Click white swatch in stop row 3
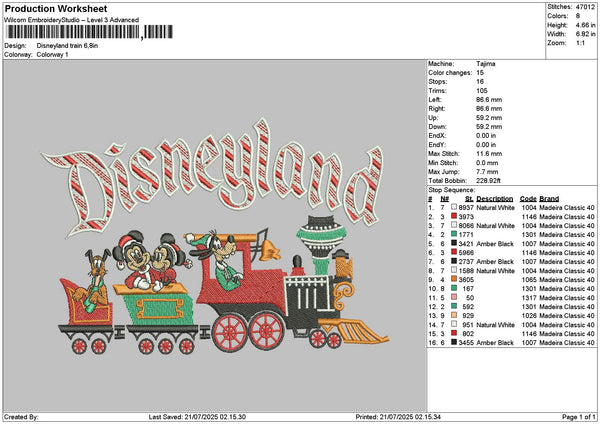600x424 pixels. (x=454, y=225)
